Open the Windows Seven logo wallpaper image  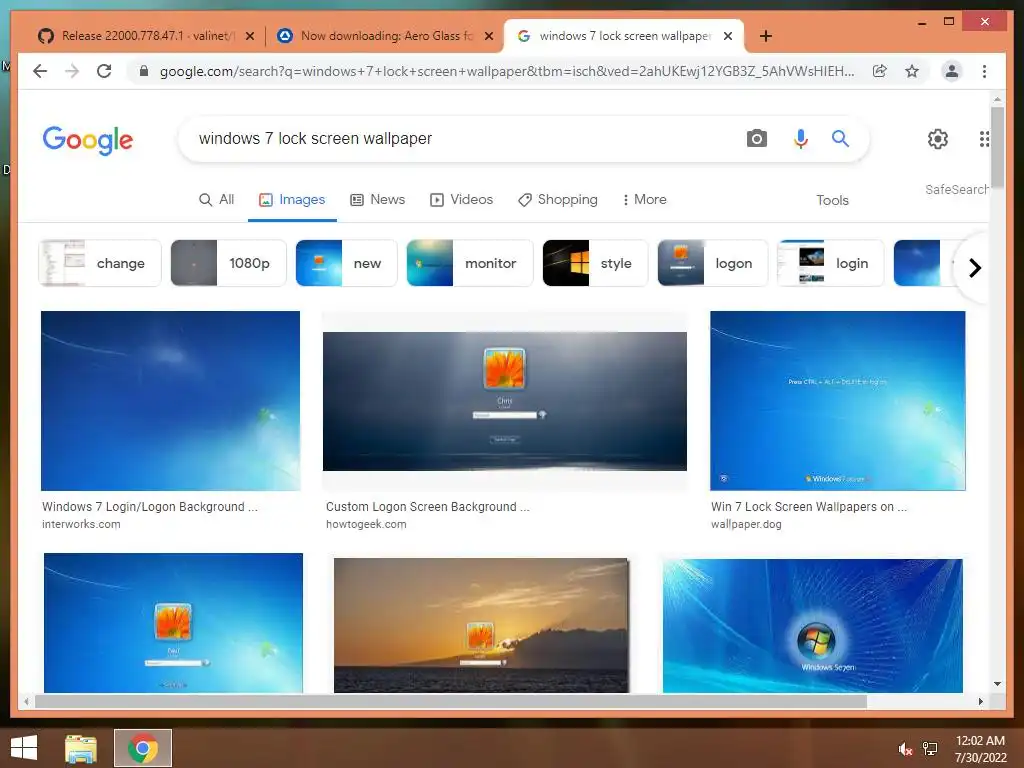(812, 626)
